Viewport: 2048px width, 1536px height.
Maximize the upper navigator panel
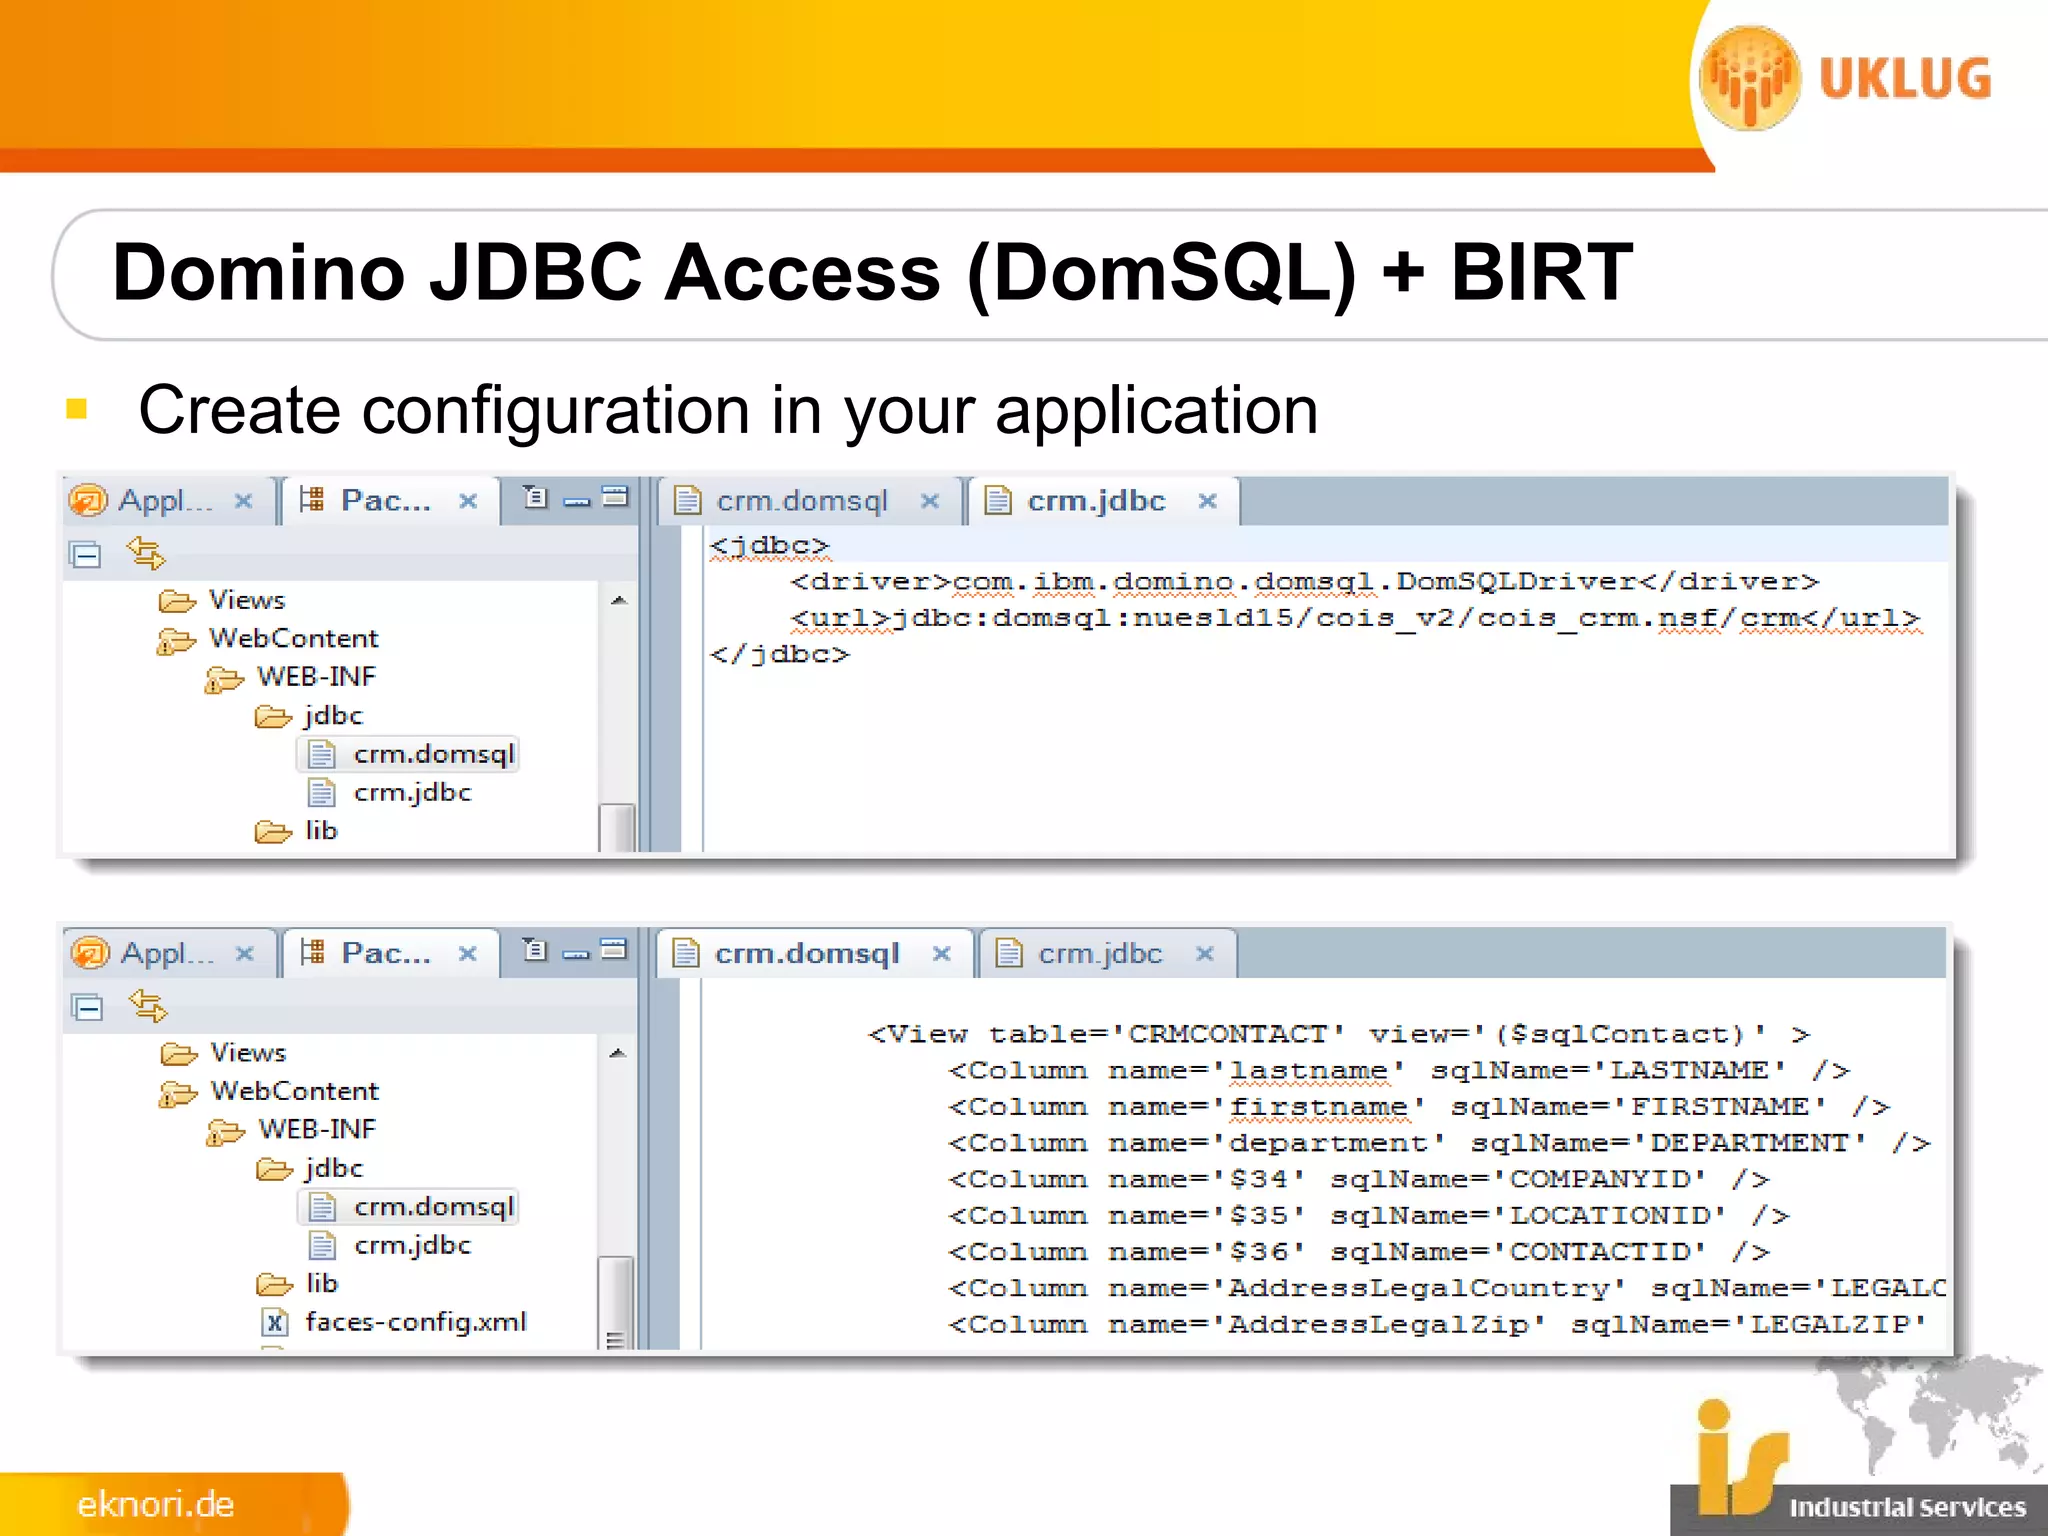615,497
